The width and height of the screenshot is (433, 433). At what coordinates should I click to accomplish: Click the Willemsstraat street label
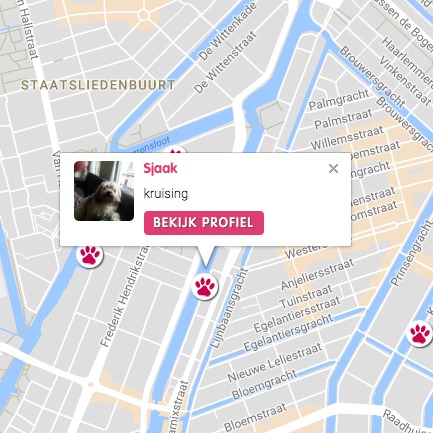pyautogui.click(x=347, y=138)
